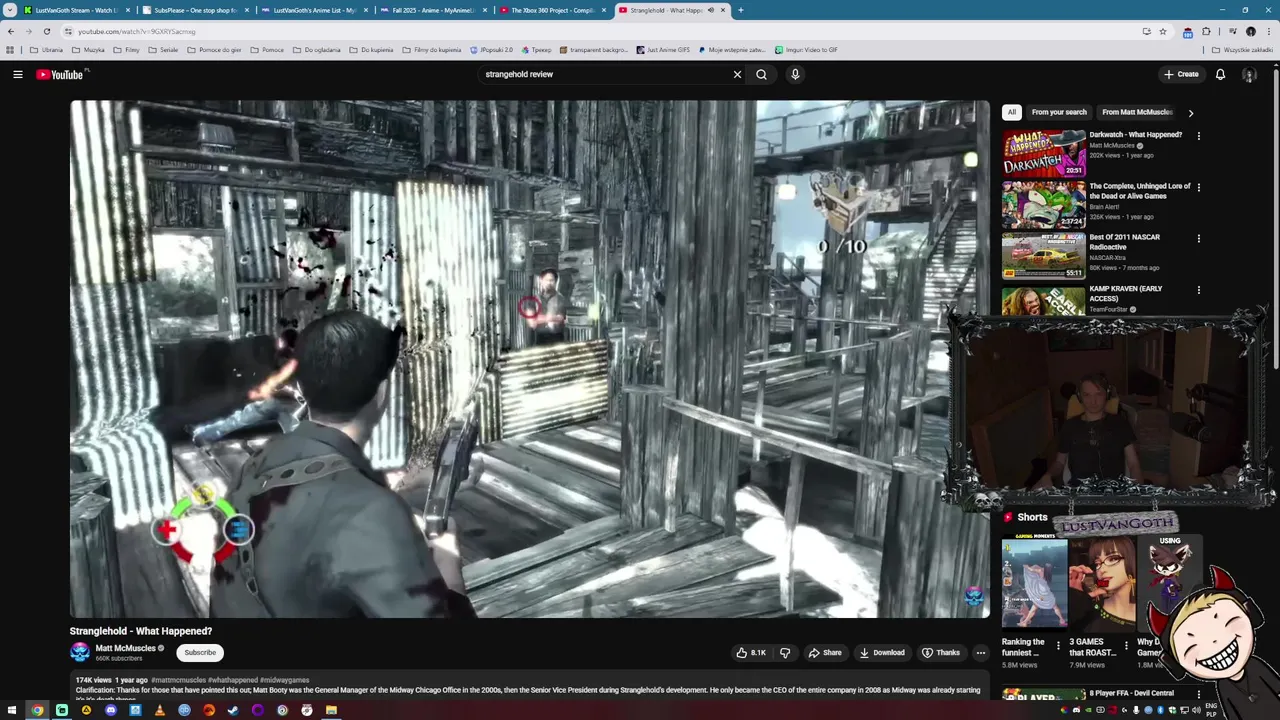Subscribe to Matt McMuscles

pyautogui.click(x=200, y=652)
